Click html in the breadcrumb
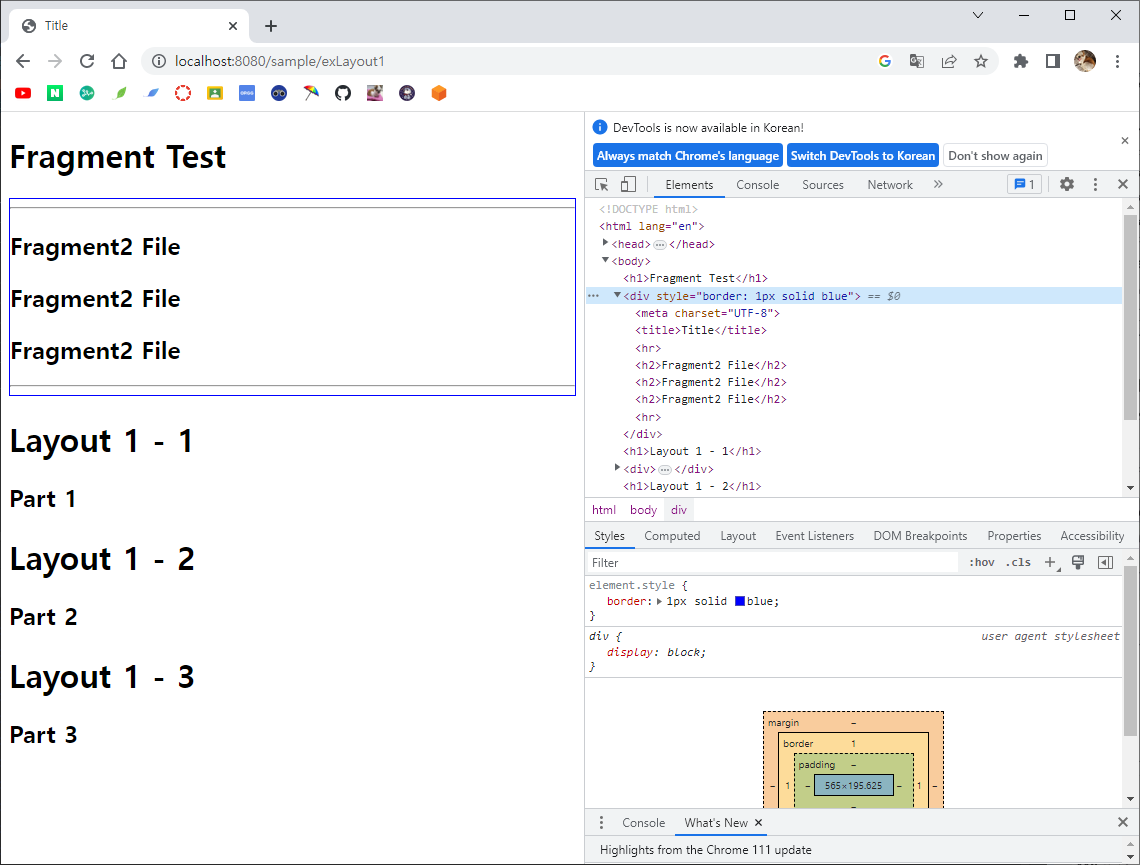Viewport: 1140px width, 865px height. click(x=603, y=510)
